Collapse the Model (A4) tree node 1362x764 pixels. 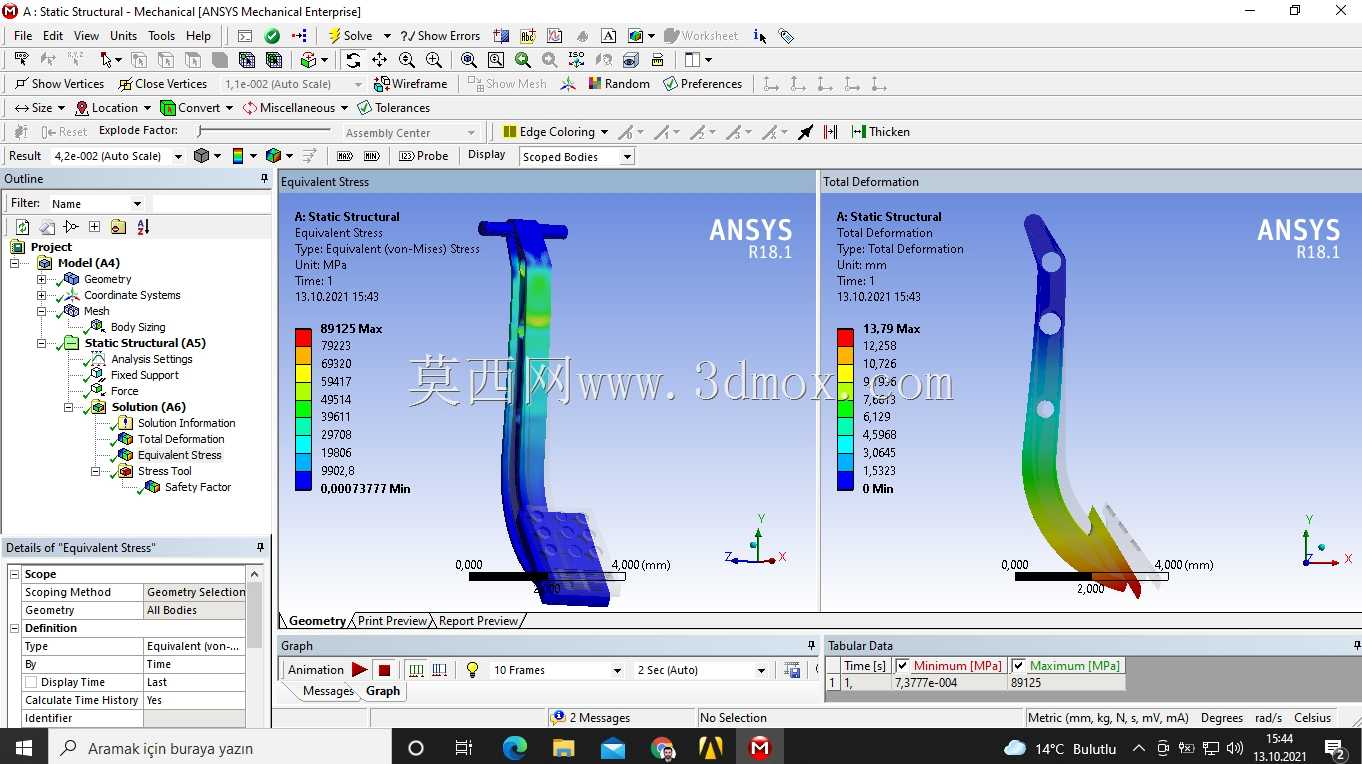pos(16,263)
